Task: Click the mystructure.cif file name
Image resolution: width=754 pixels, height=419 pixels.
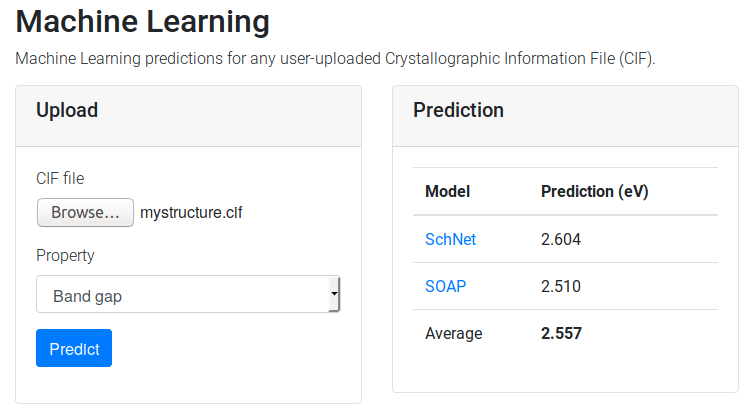Action: point(191,212)
